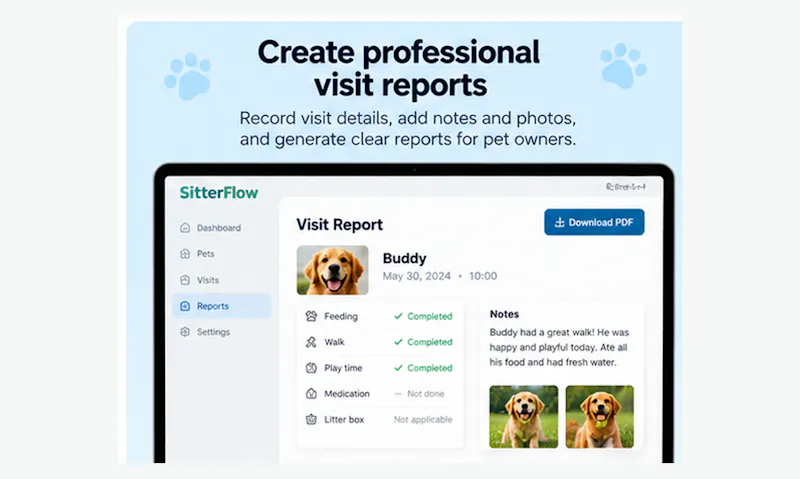This screenshot has width=800, height=479.
Task: Open Buddy's profile photo
Action: [333, 270]
